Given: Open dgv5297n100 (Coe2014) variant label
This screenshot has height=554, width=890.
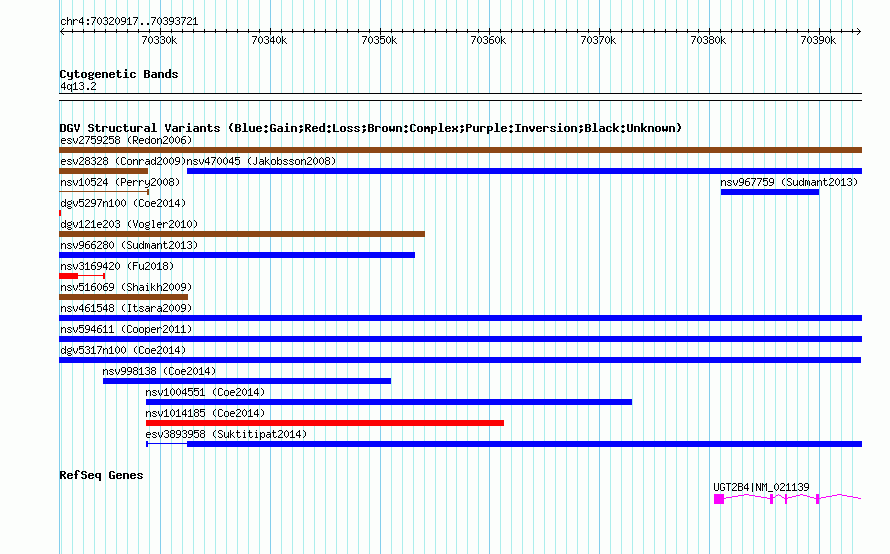Looking at the screenshot, I should [x=123, y=203].
